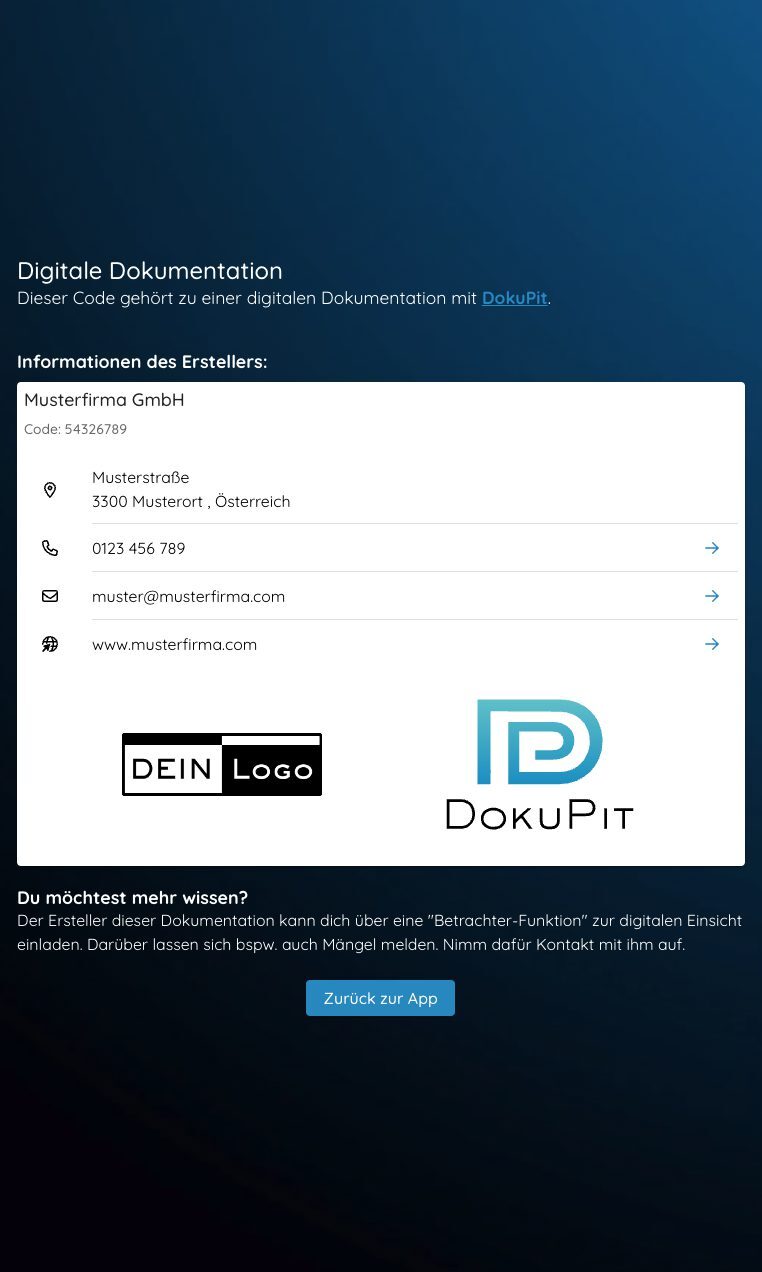The image size is (762, 1272).
Task: Tap the arrow beside the email address
Action: [712, 596]
